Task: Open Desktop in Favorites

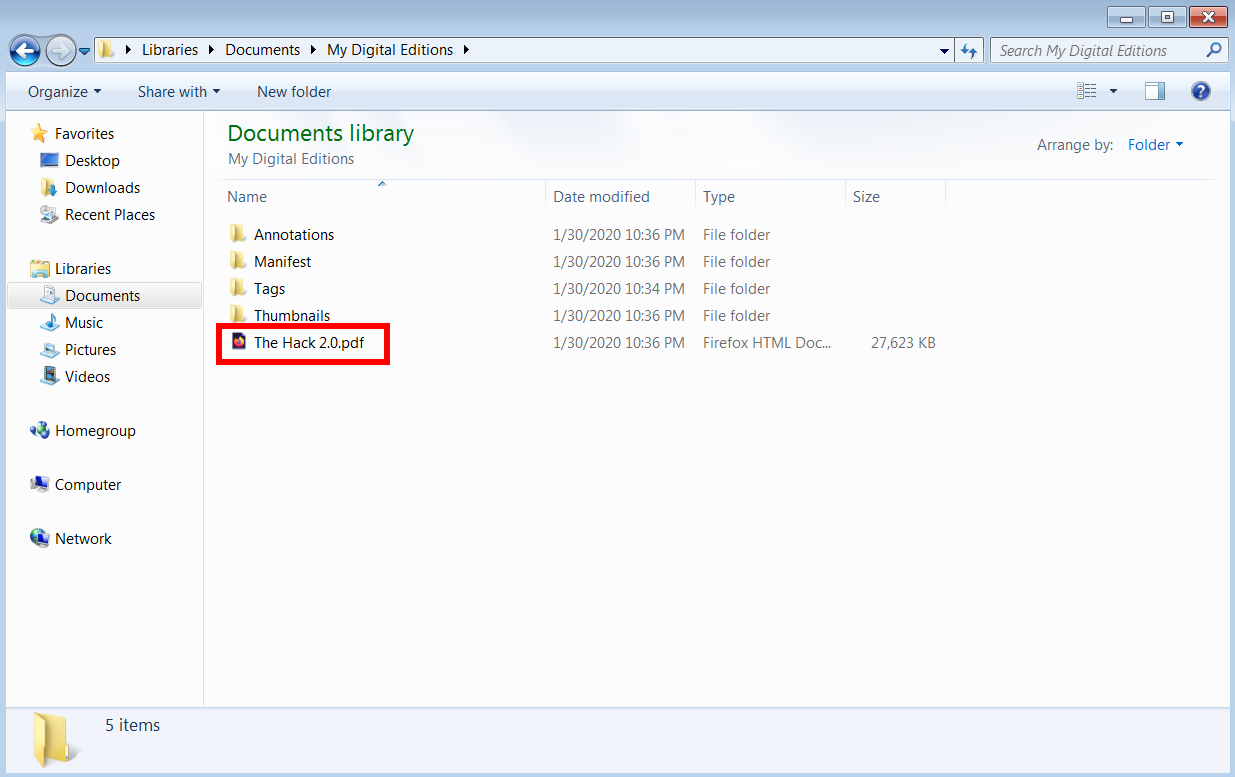Action: click(92, 160)
